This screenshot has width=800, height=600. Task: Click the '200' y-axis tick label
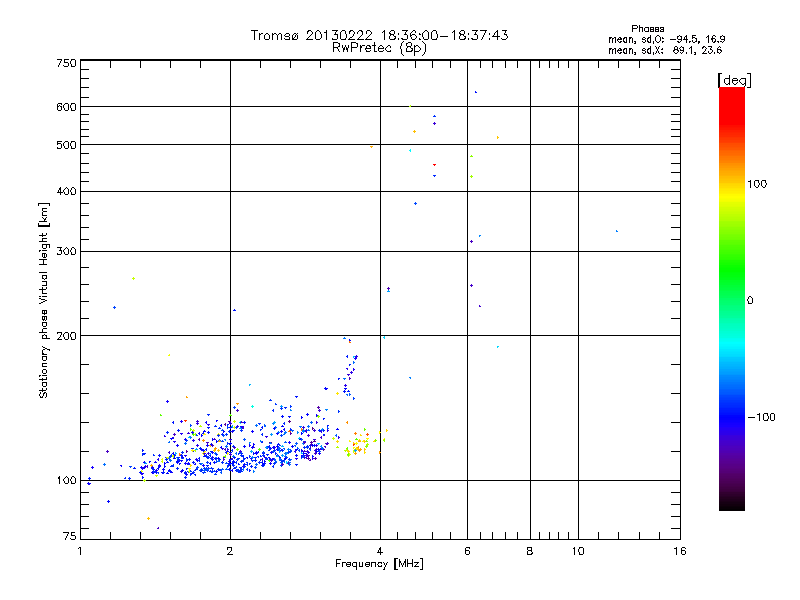point(66,336)
